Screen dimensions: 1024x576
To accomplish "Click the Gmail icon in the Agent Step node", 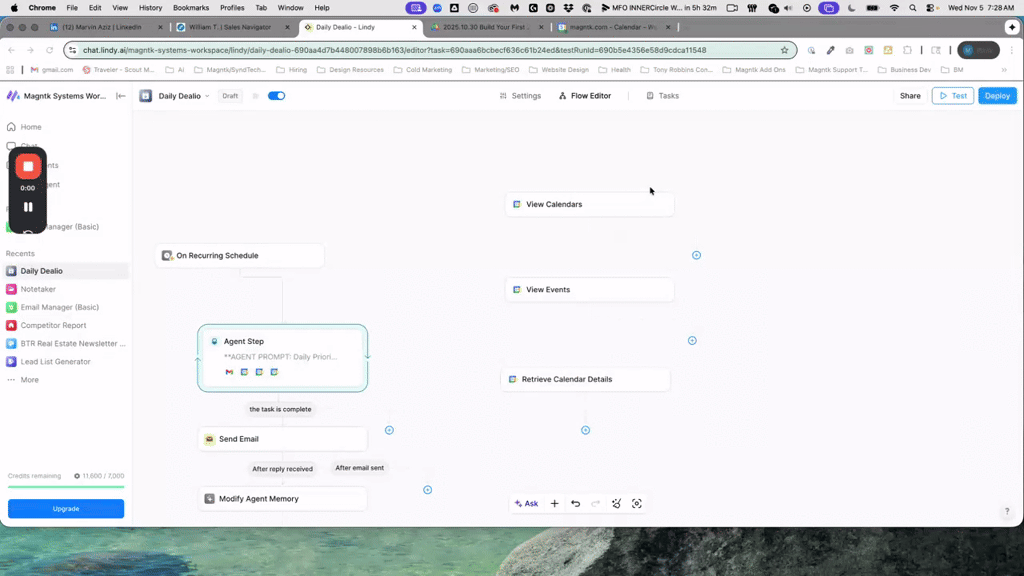I will [229, 372].
